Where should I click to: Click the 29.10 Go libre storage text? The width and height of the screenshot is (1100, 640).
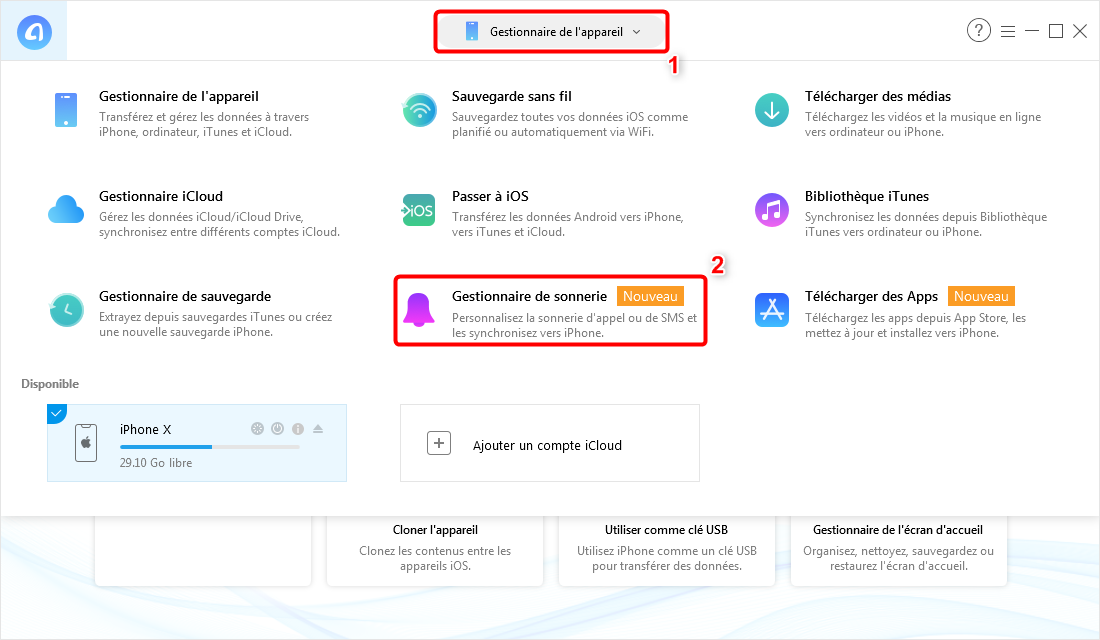pos(156,463)
